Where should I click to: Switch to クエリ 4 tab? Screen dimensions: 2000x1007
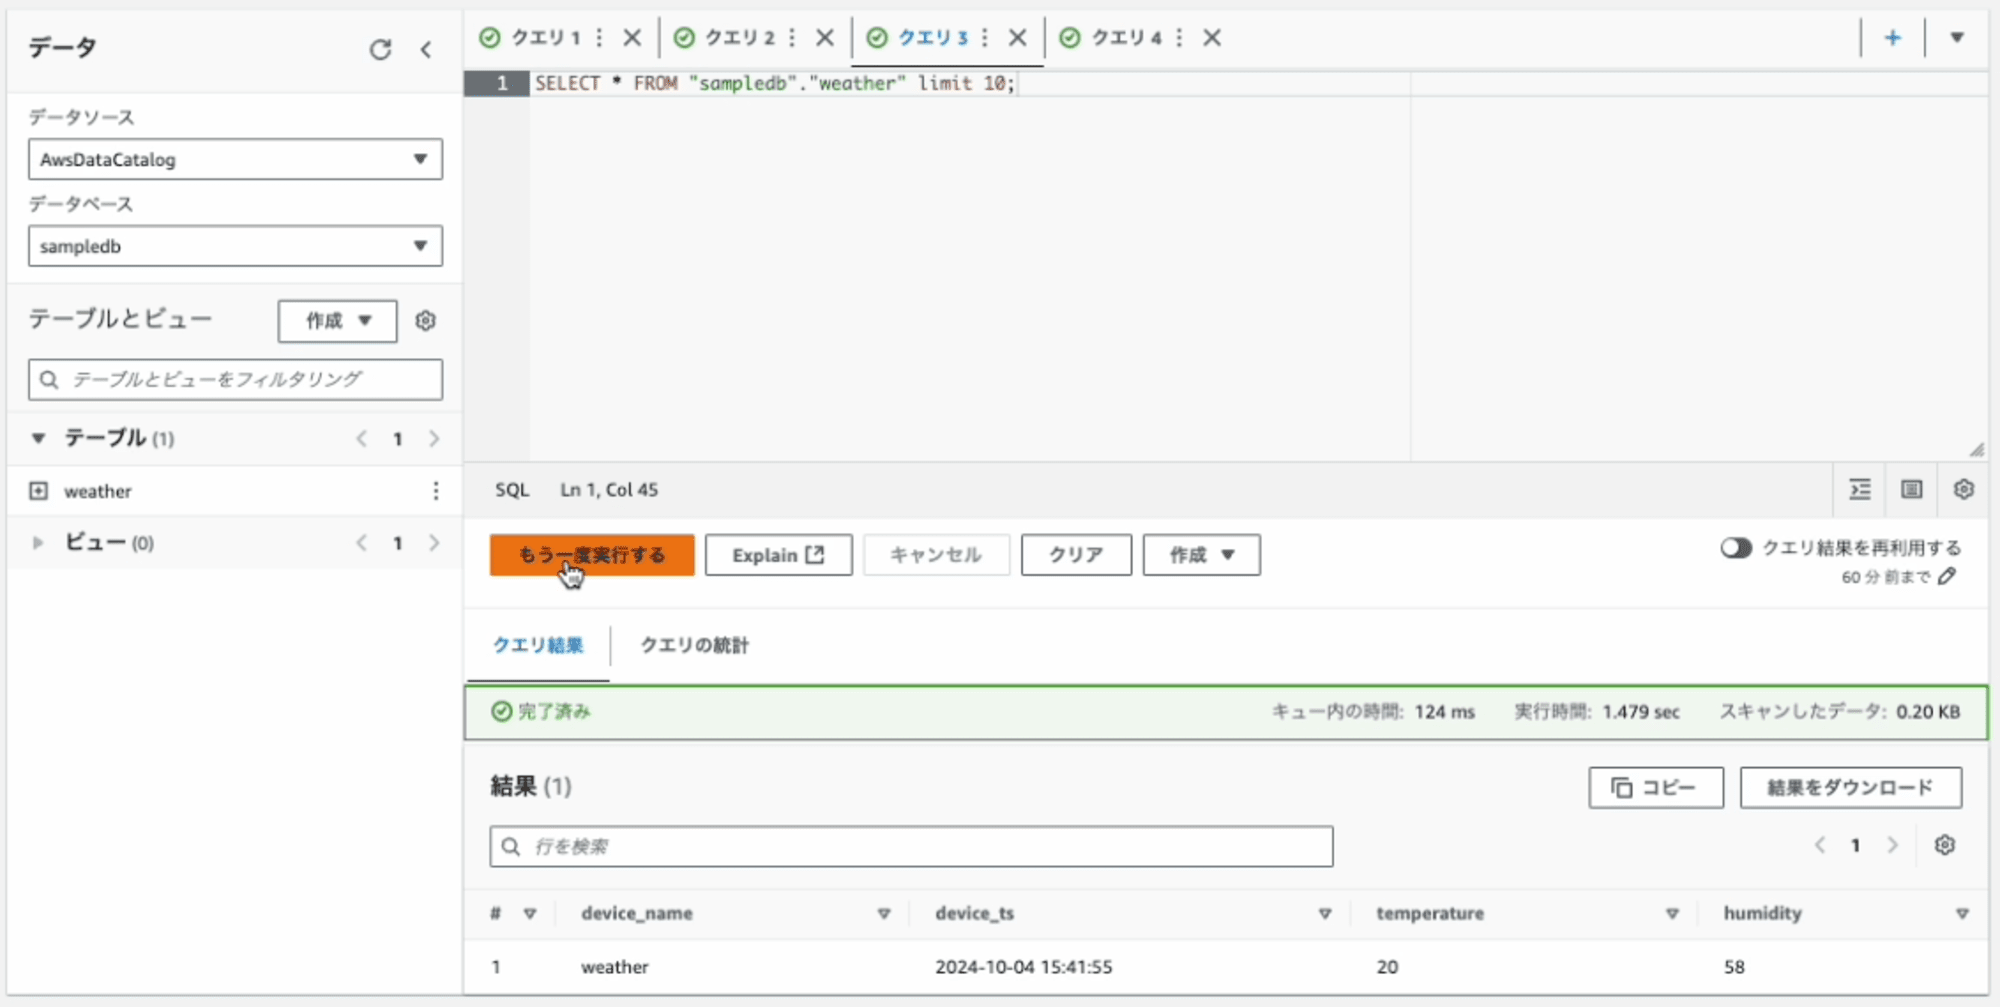pyautogui.click(x=1126, y=38)
